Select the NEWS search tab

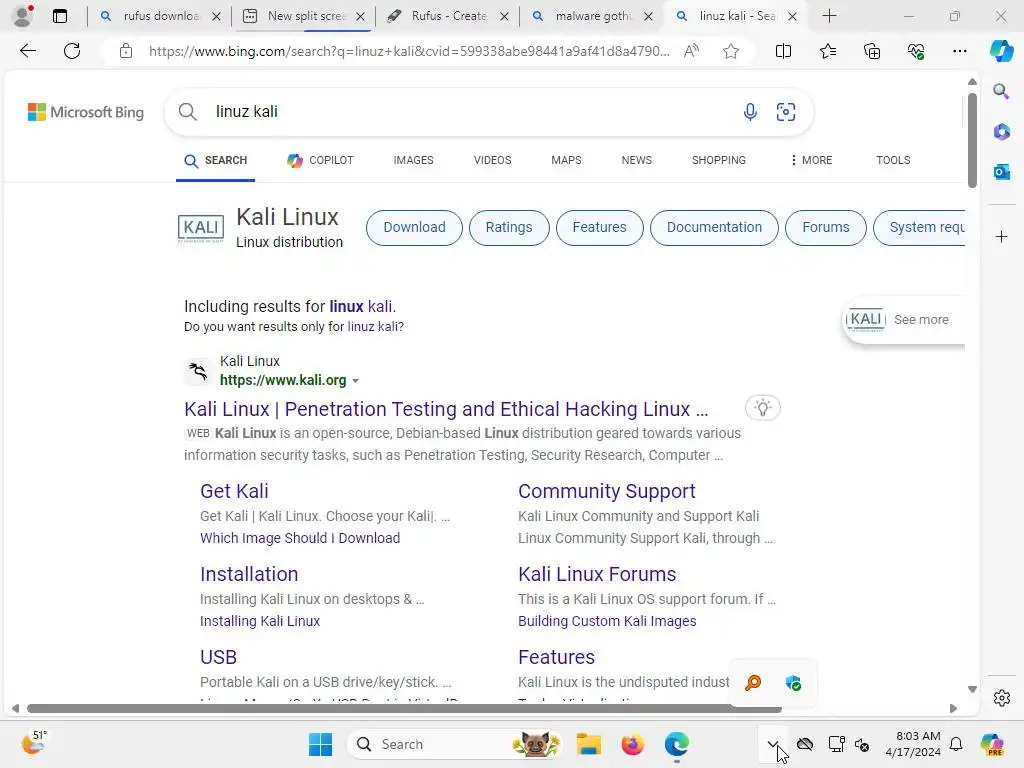(637, 160)
